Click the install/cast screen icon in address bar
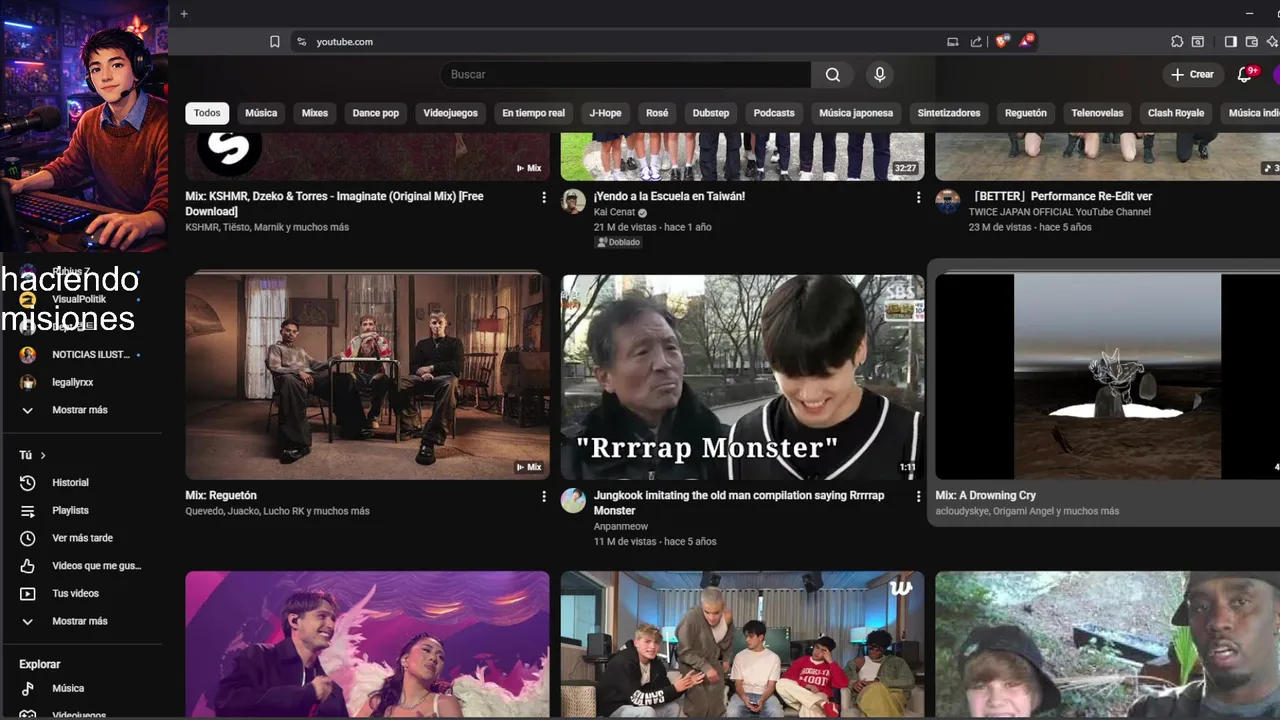The image size is (1280, 720). point(953,42)
